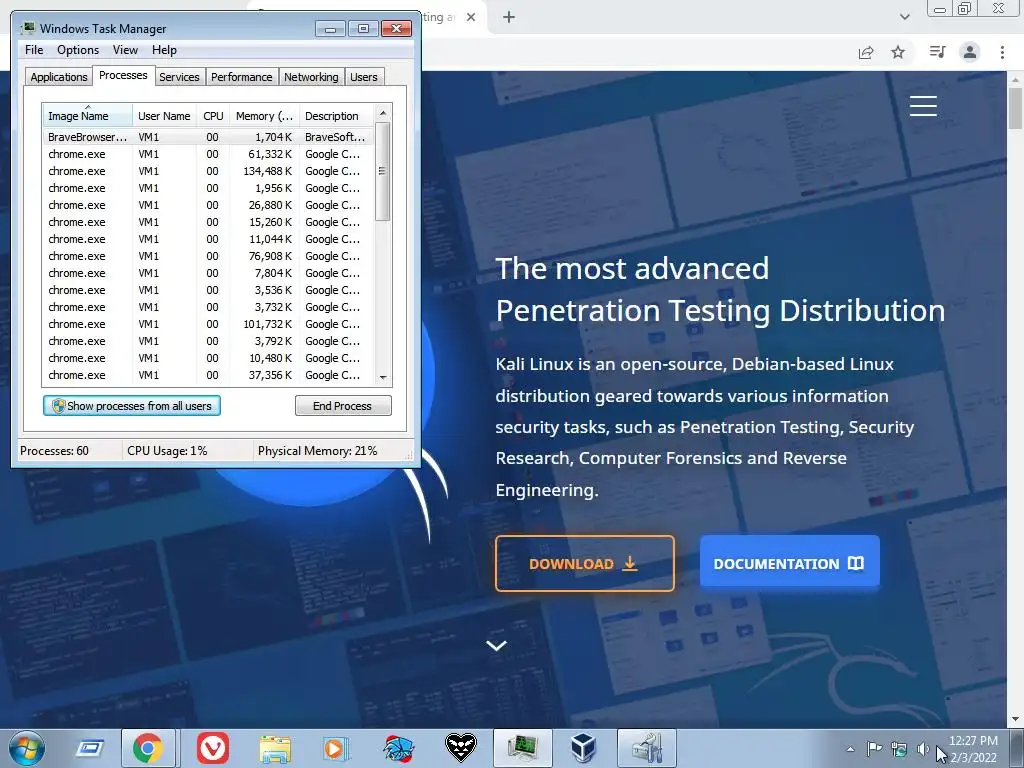Click the scroll-down chevron on Kali page
Screen dimensions: 1024x768
click(x=496, y=645)
